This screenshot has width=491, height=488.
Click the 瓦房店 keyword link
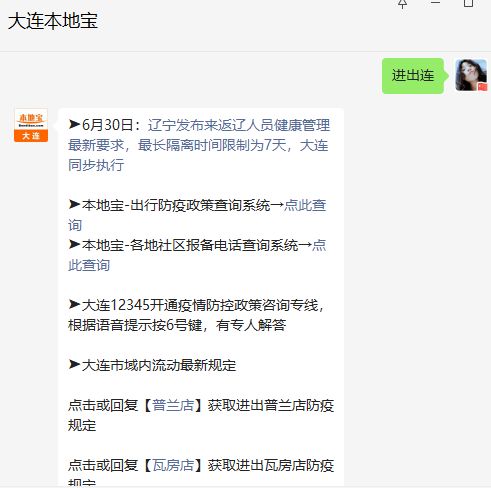click(x=173, y=465)
